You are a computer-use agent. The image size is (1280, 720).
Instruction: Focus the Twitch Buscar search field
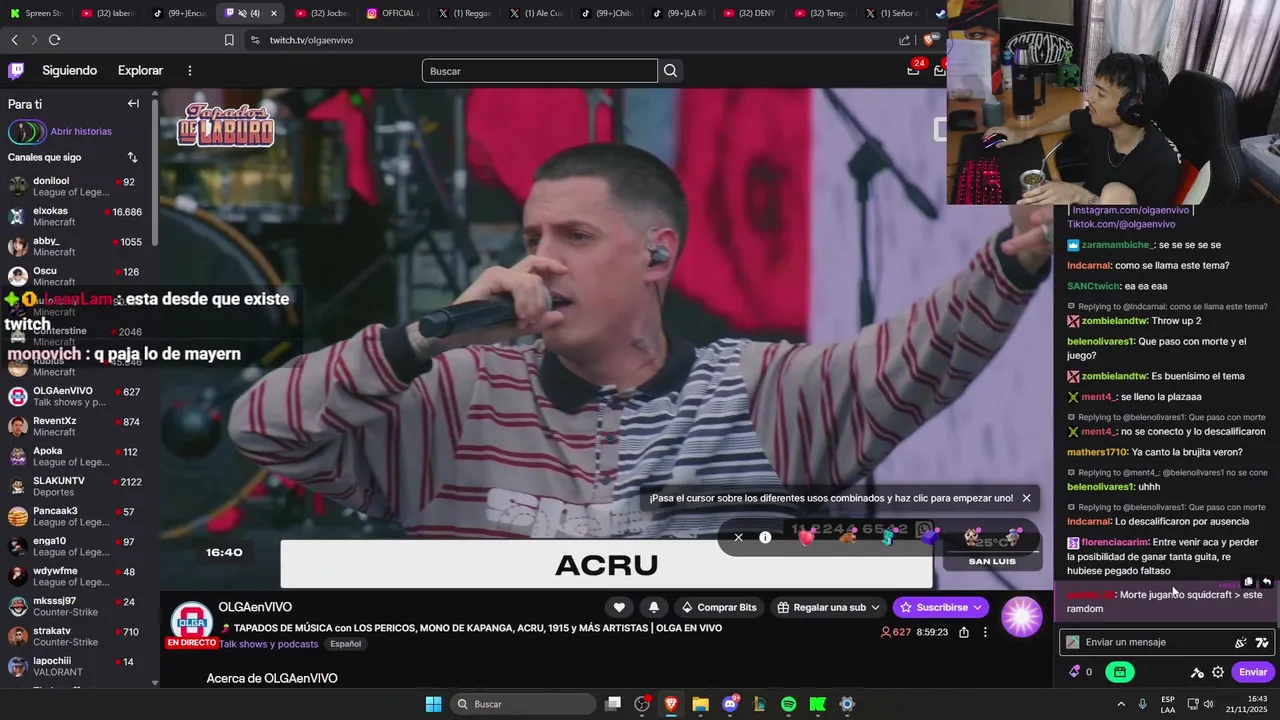(539, 71)
